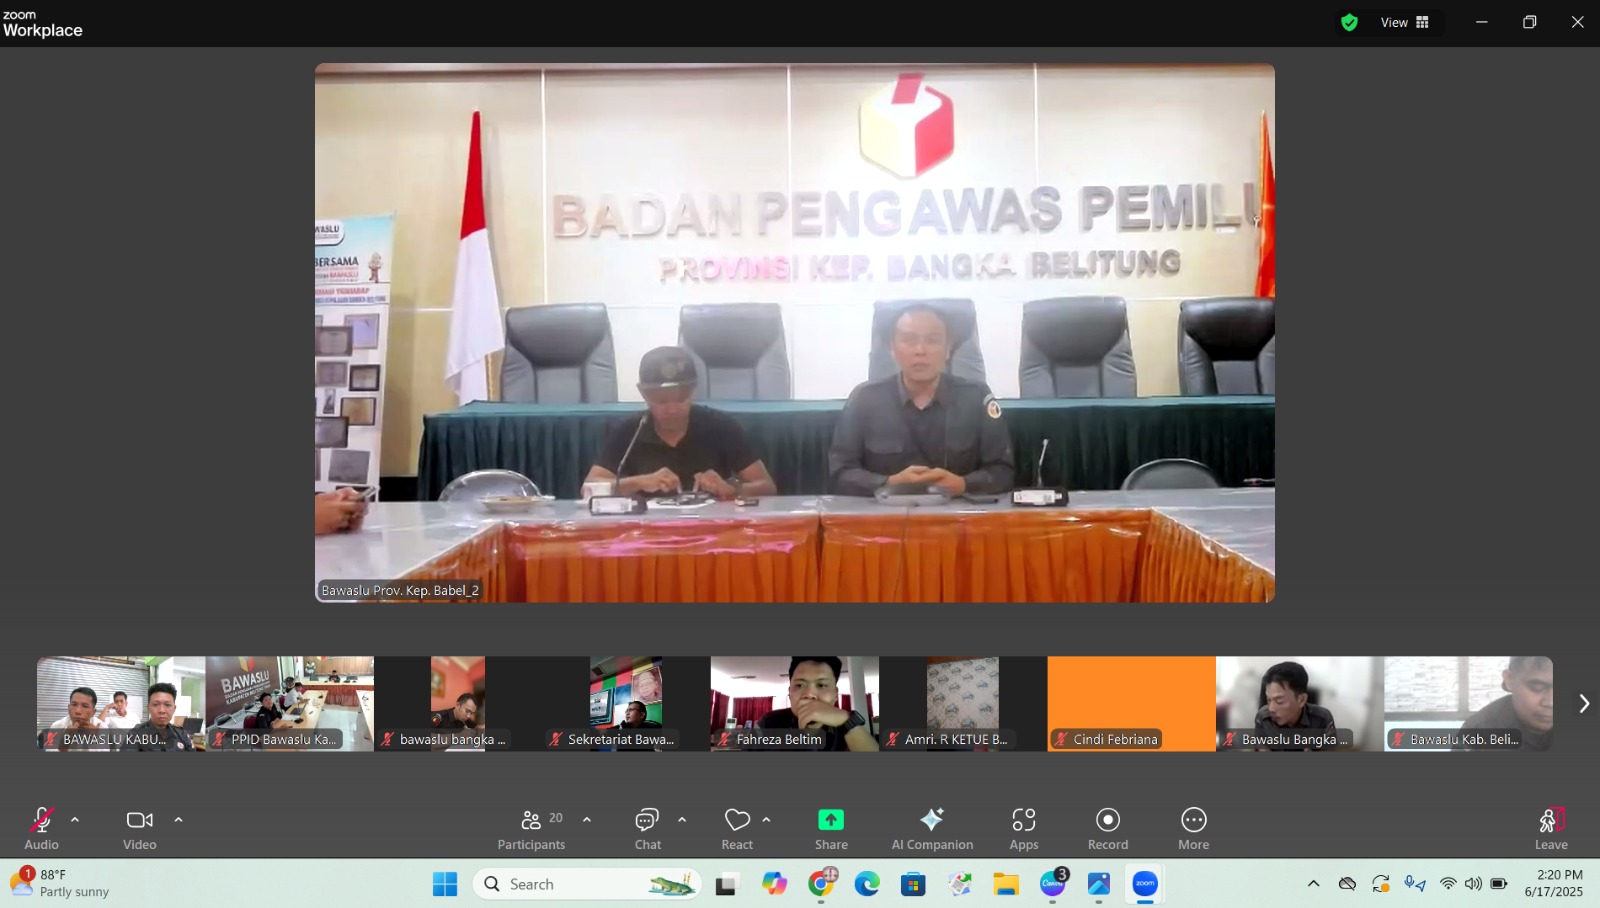Open the Participants panel
The width and height of the screenshot is (1600, 908).
point(531,826)
